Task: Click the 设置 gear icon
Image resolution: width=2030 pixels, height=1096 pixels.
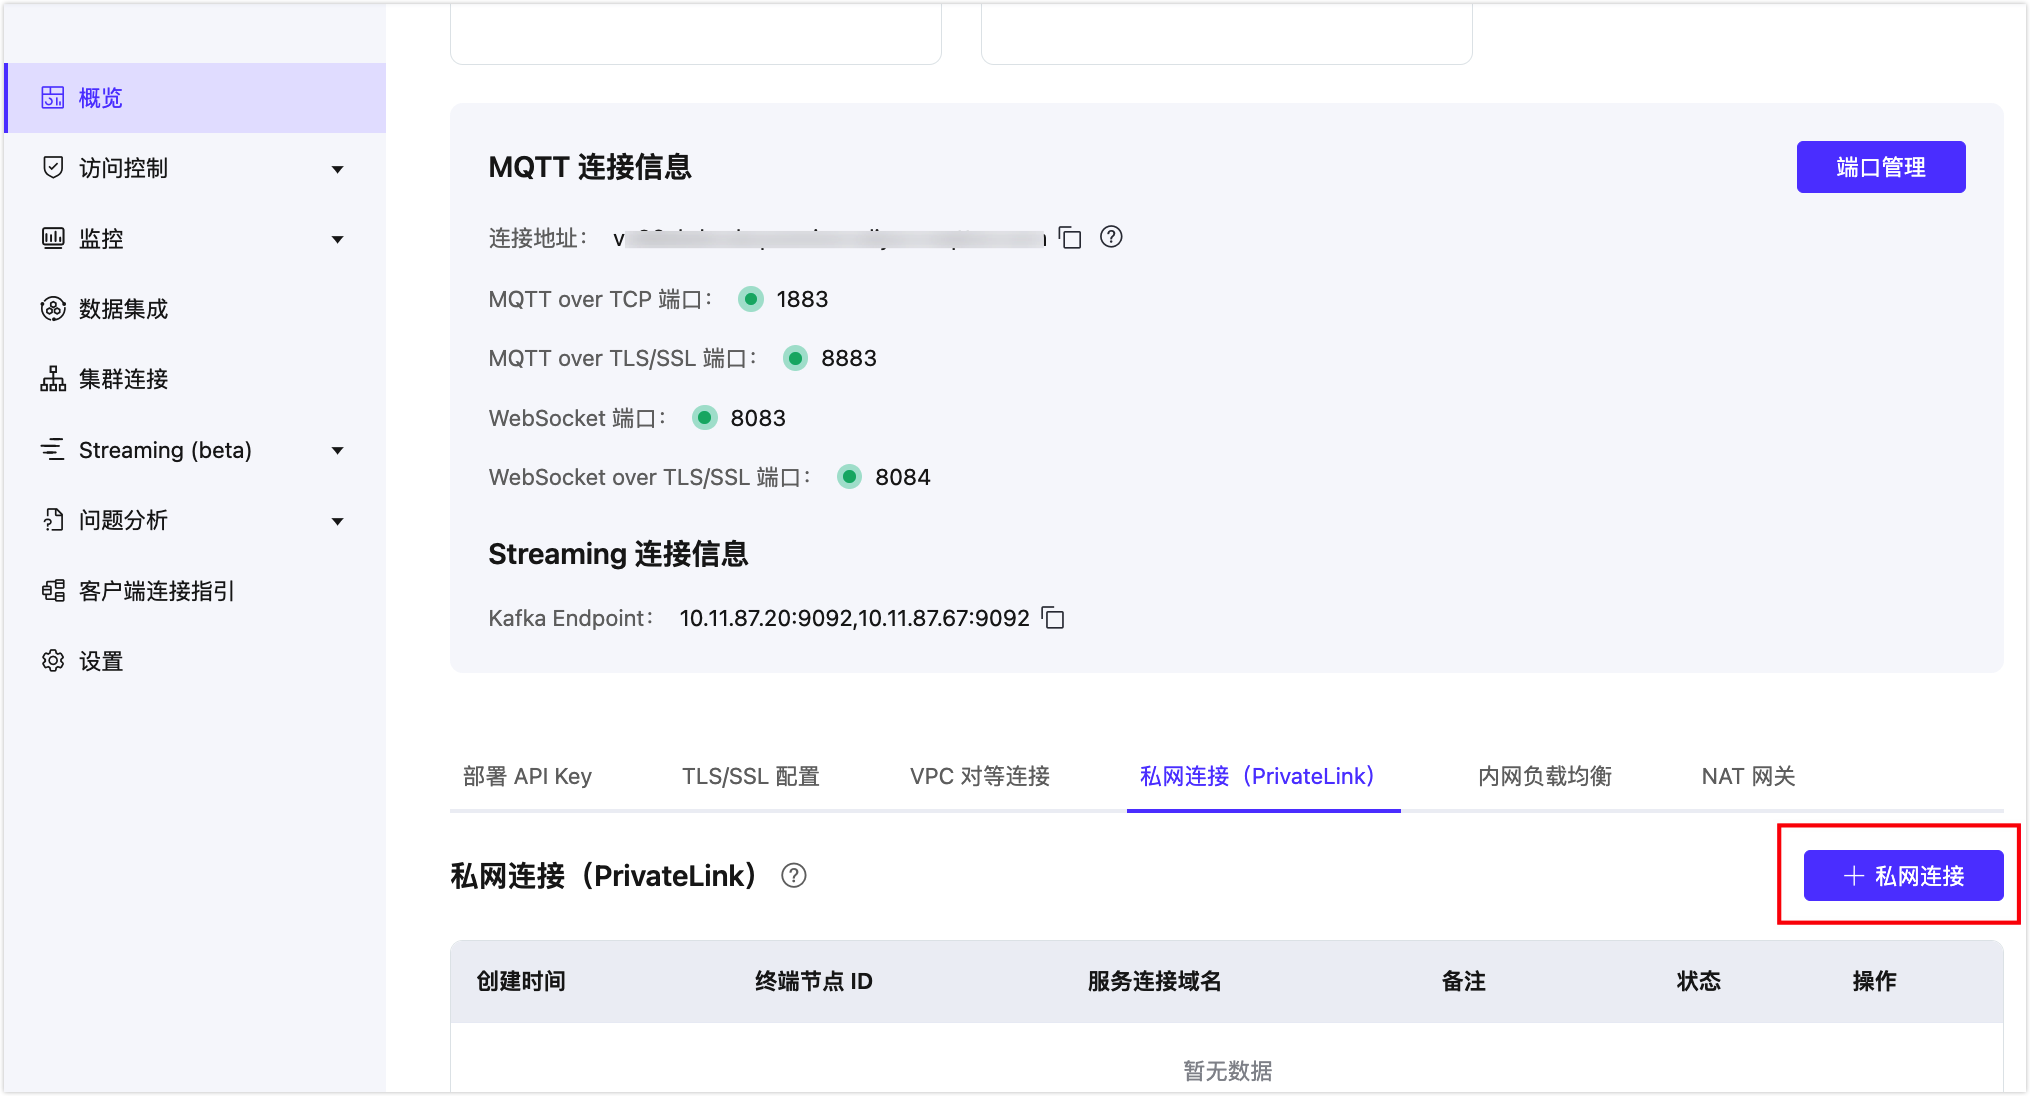Action: point(53,661)
